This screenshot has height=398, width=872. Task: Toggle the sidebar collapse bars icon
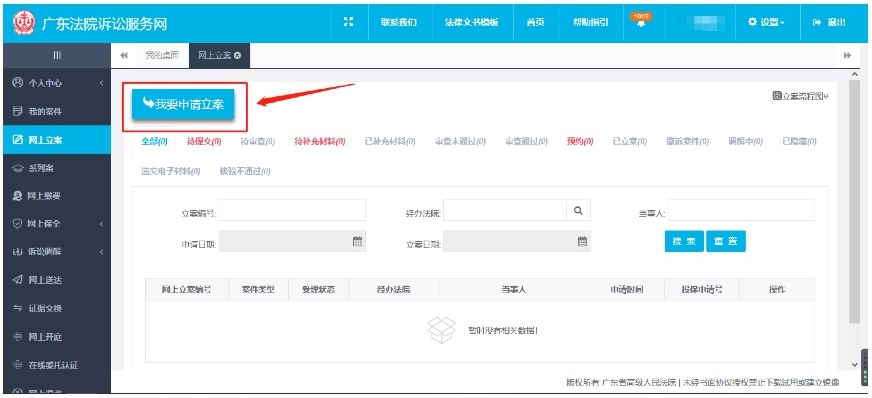click(57, 55)
